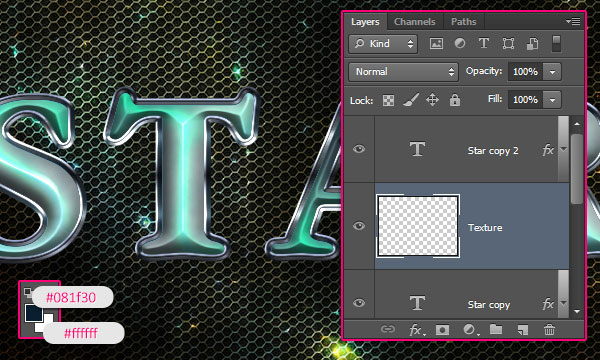The height and width of the screenshot is (360, 600).
Task: Select the Star copy 2 layer name
Action: click(x=493, y=151)
